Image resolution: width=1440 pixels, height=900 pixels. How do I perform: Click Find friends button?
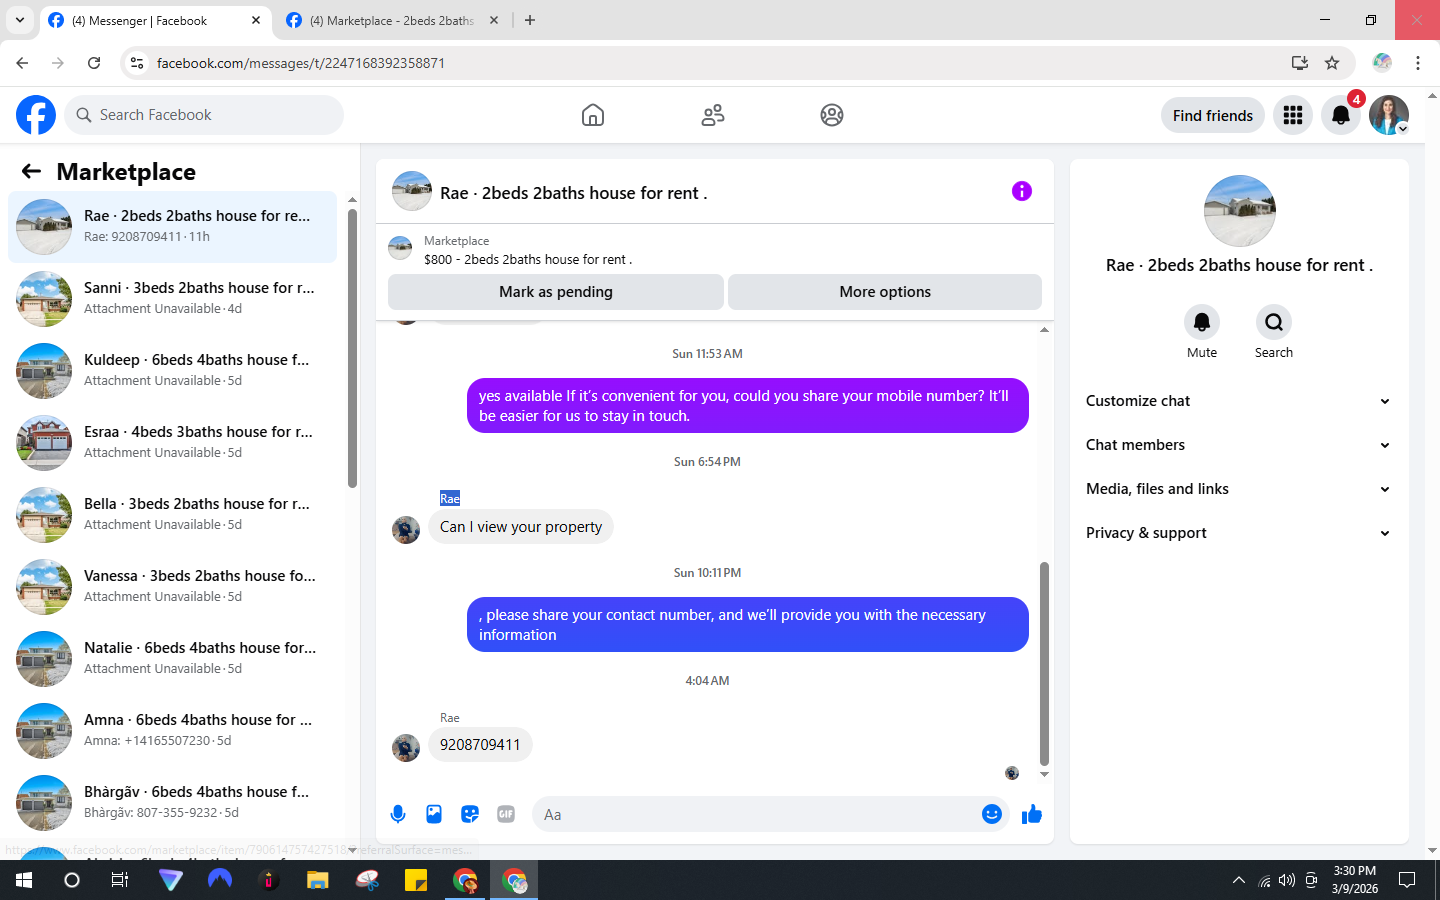1213,115
